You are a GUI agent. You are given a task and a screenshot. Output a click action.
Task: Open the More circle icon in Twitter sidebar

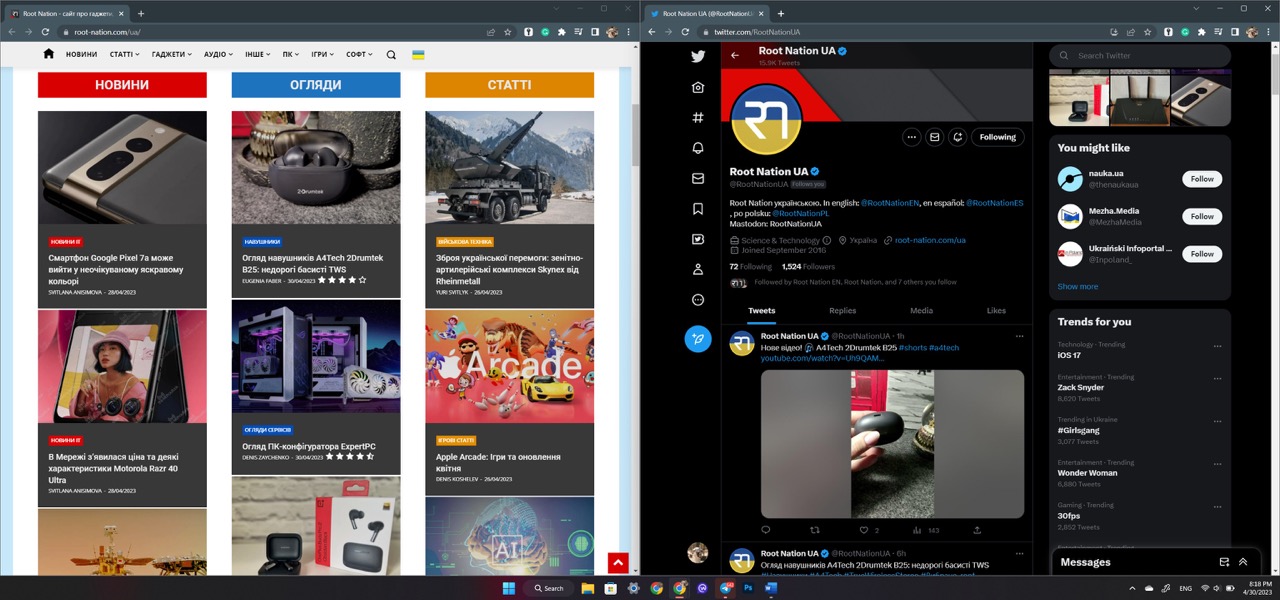point(698,300)
